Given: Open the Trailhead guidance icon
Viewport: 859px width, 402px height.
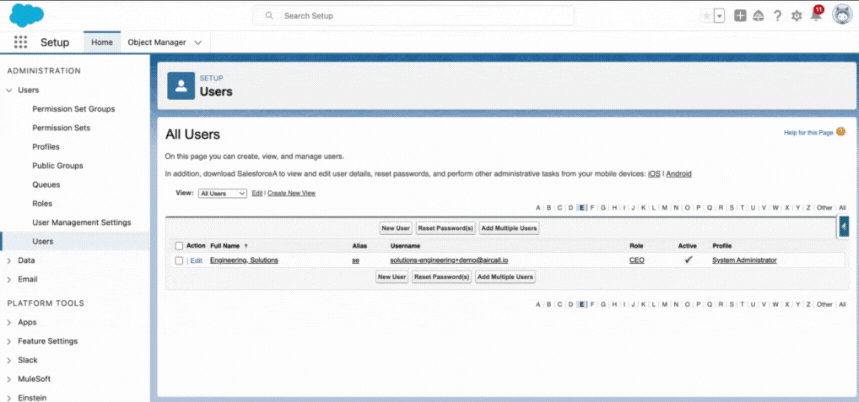Looking at the screenshot, I should 758,16.
